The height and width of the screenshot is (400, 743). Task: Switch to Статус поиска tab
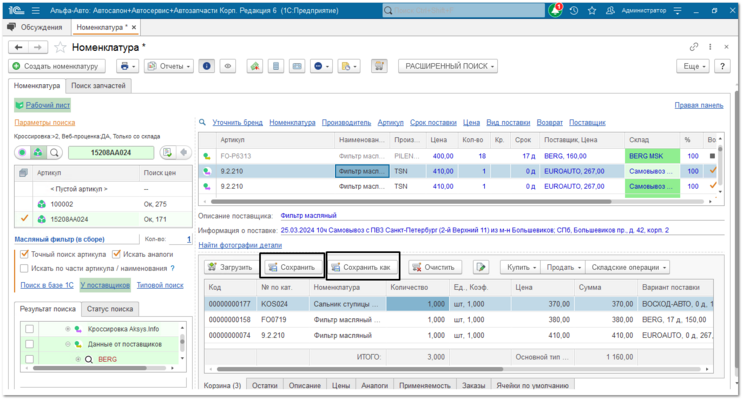click(110, 309)
